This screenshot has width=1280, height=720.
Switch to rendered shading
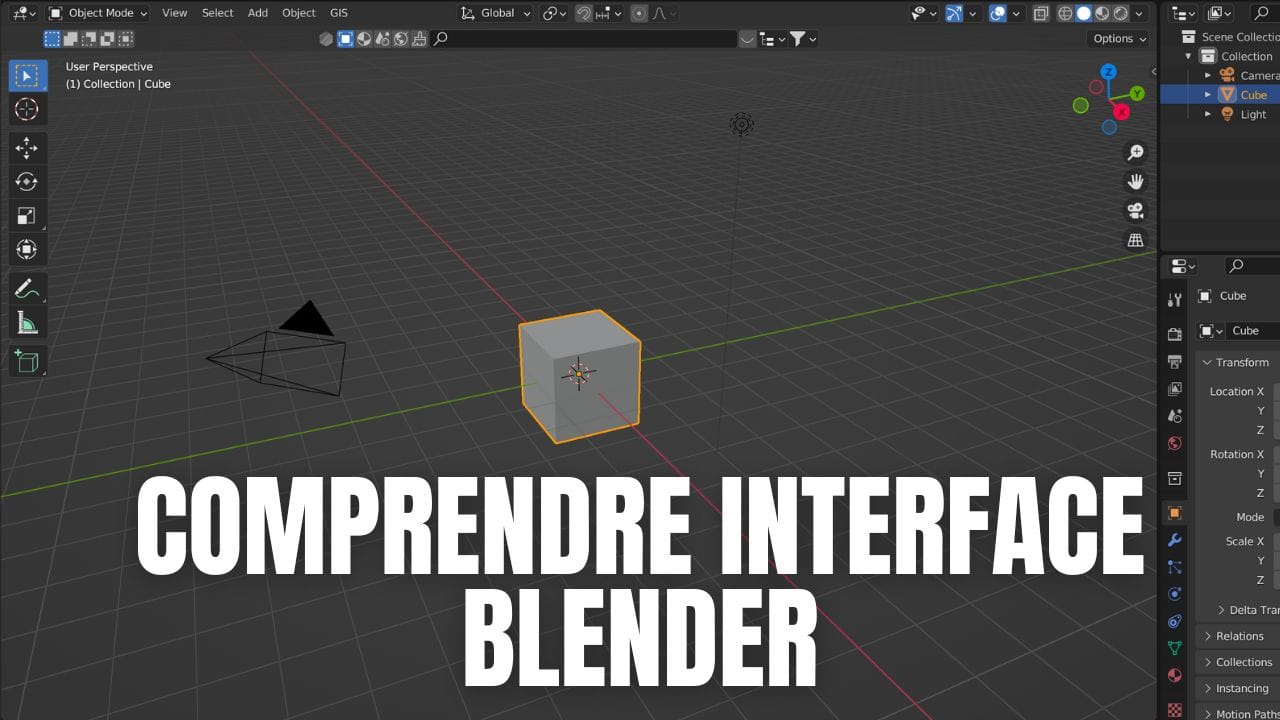[x=1120, y=13]
